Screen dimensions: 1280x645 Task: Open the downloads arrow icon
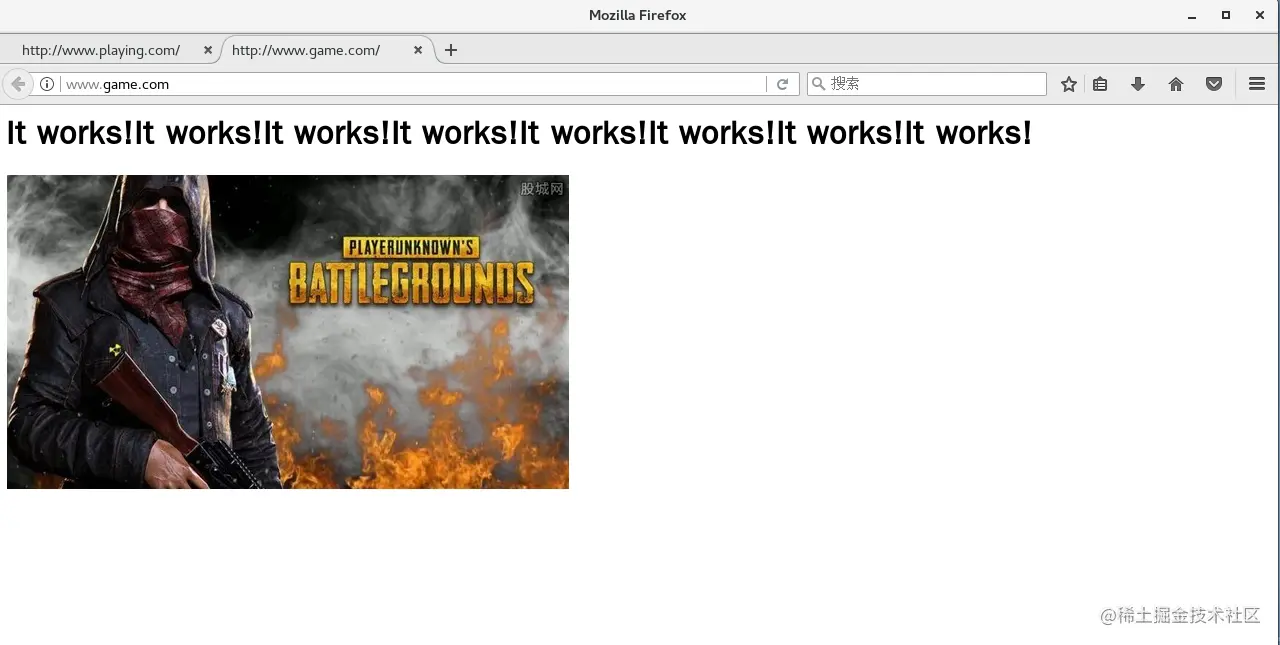(x=1138, y=84)
